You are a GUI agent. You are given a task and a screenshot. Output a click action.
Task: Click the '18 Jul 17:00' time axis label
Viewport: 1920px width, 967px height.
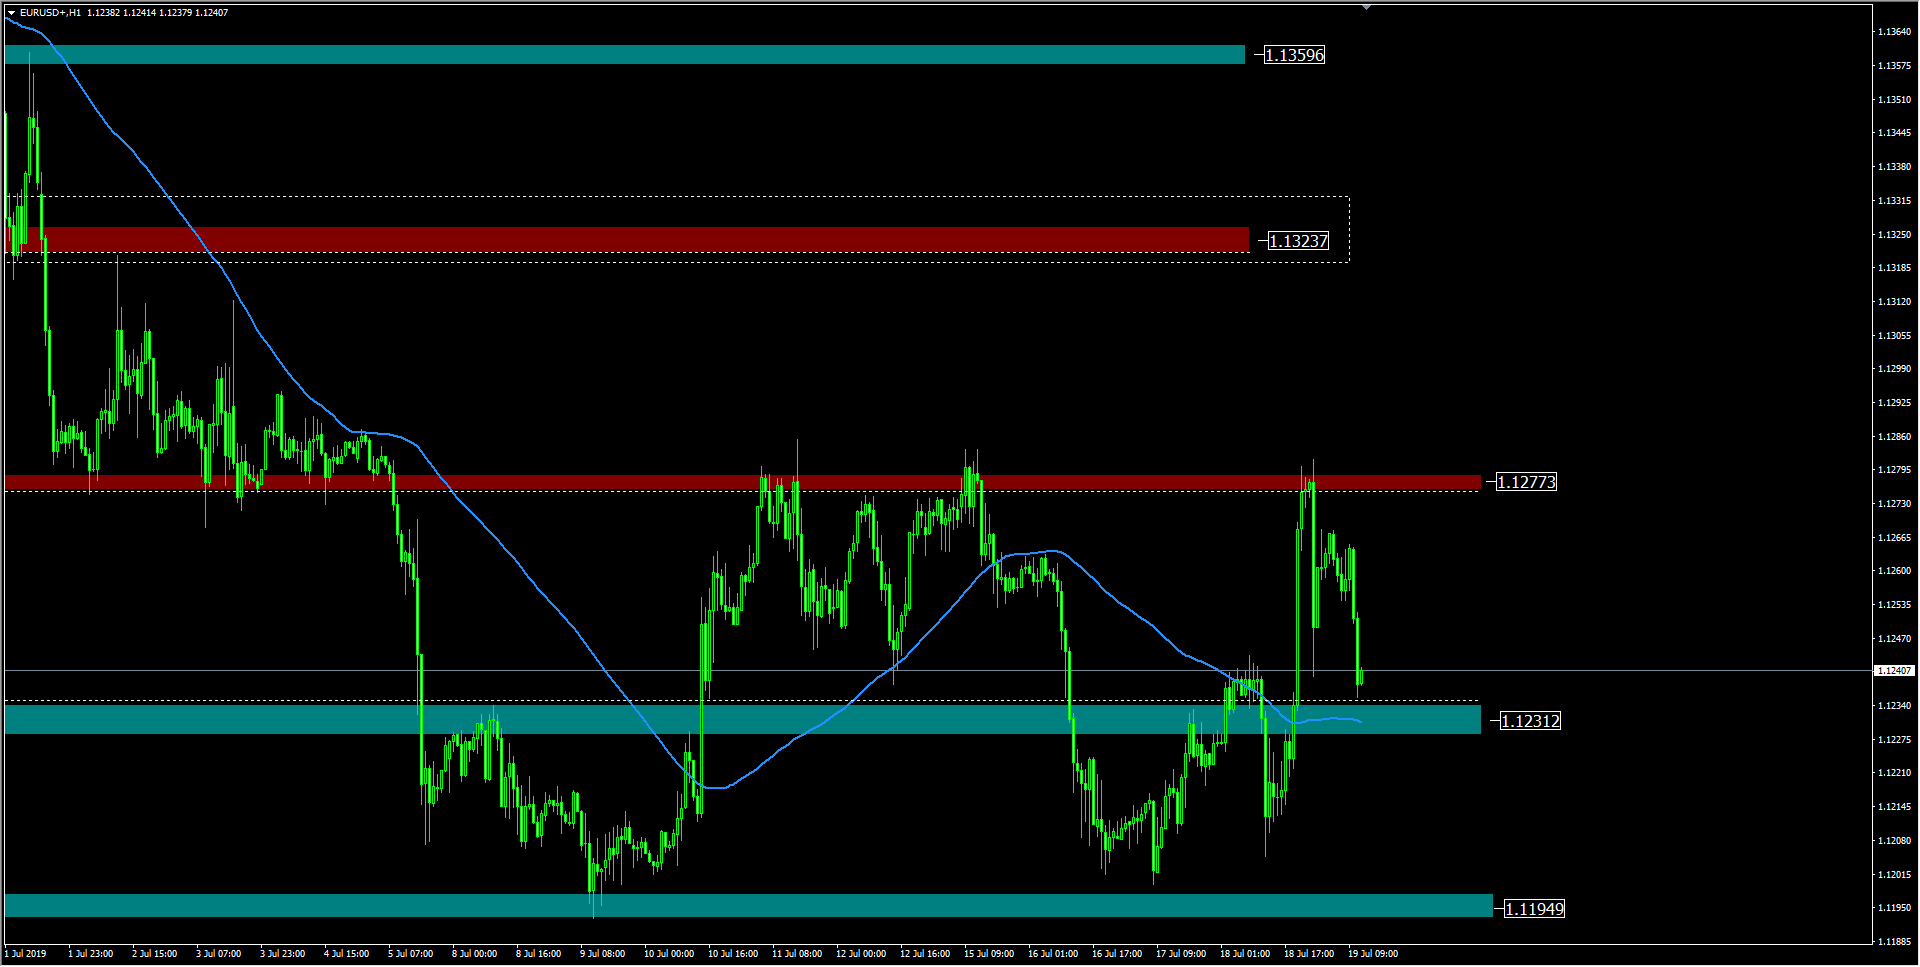[1309, 954]
